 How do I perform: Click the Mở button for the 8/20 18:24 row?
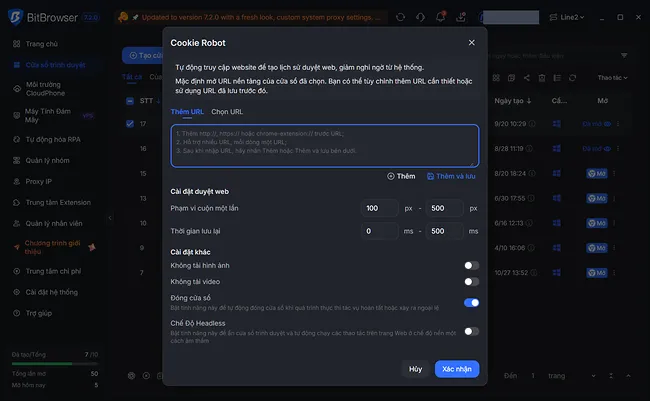(597, 173)
